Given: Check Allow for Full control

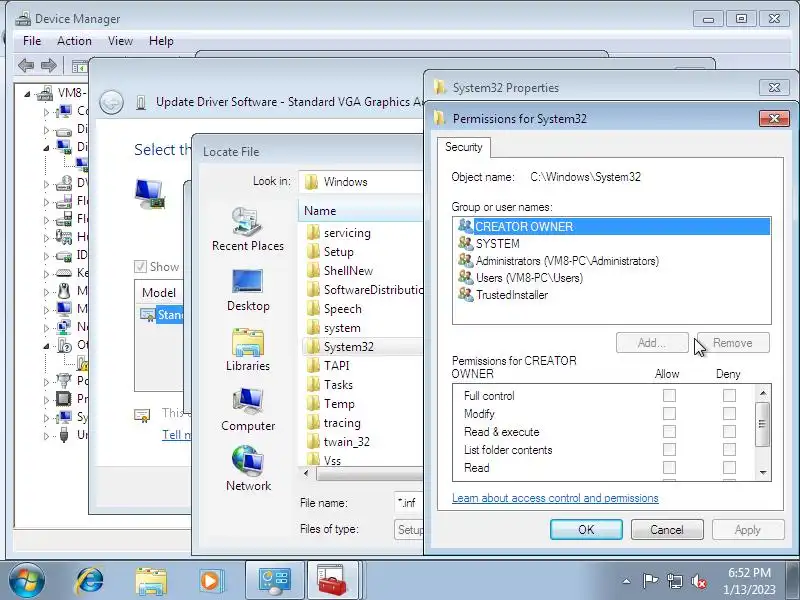Looking at the screenshot, I should pos(669,395).
